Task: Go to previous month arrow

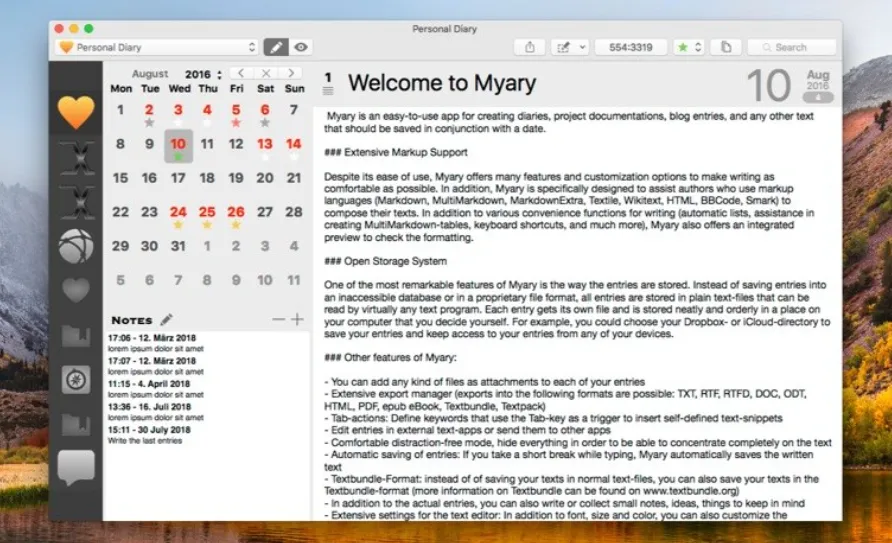Action: (241, 73)
